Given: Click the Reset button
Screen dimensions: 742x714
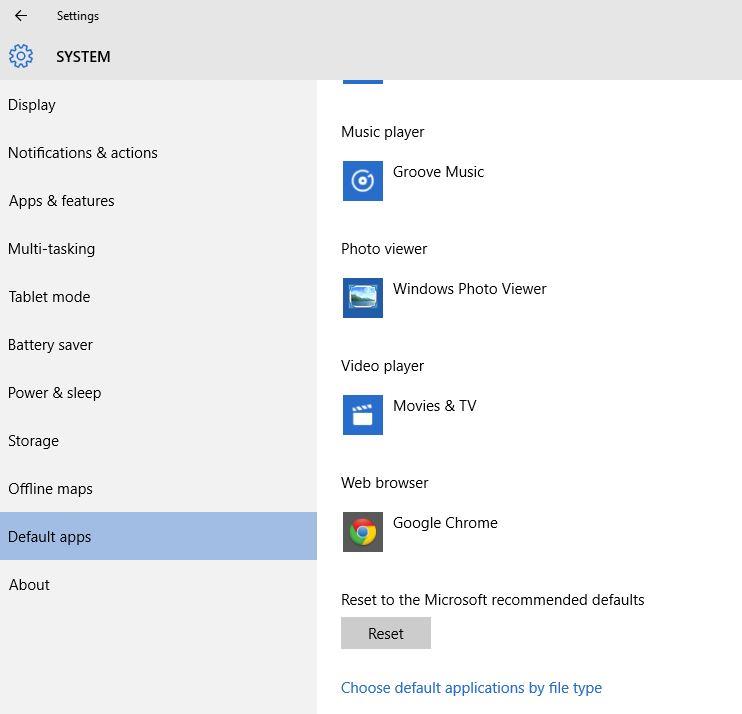Looking at the screenshot, I should click(x=386, y=633).
